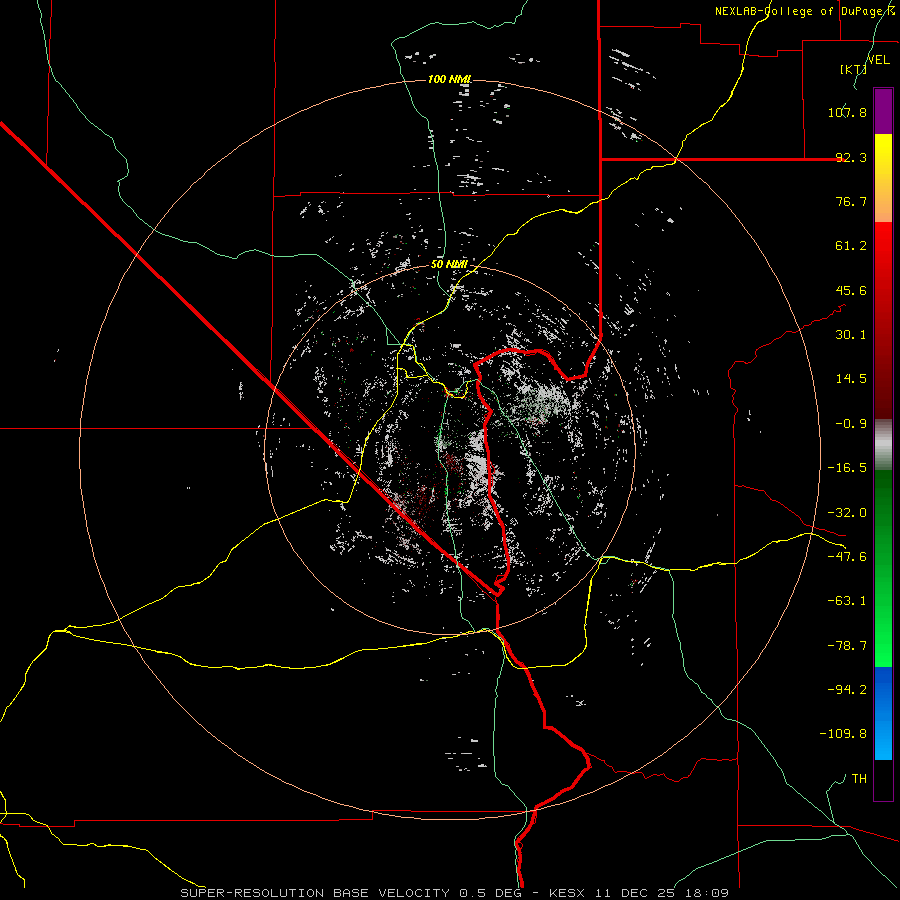Click the TH legend label

tap(859, 779)
